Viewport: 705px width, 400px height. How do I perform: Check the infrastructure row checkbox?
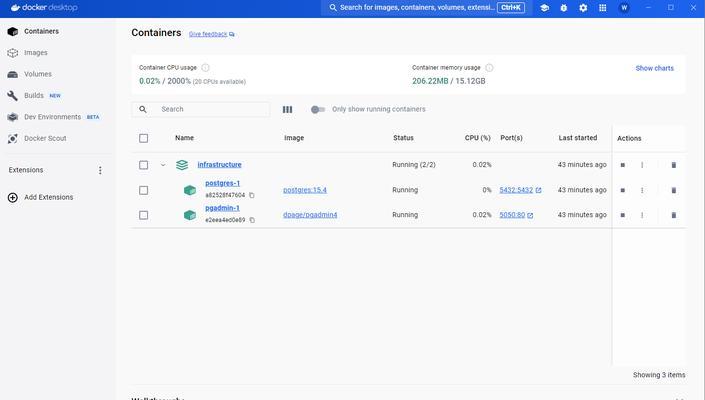[143, 165]
